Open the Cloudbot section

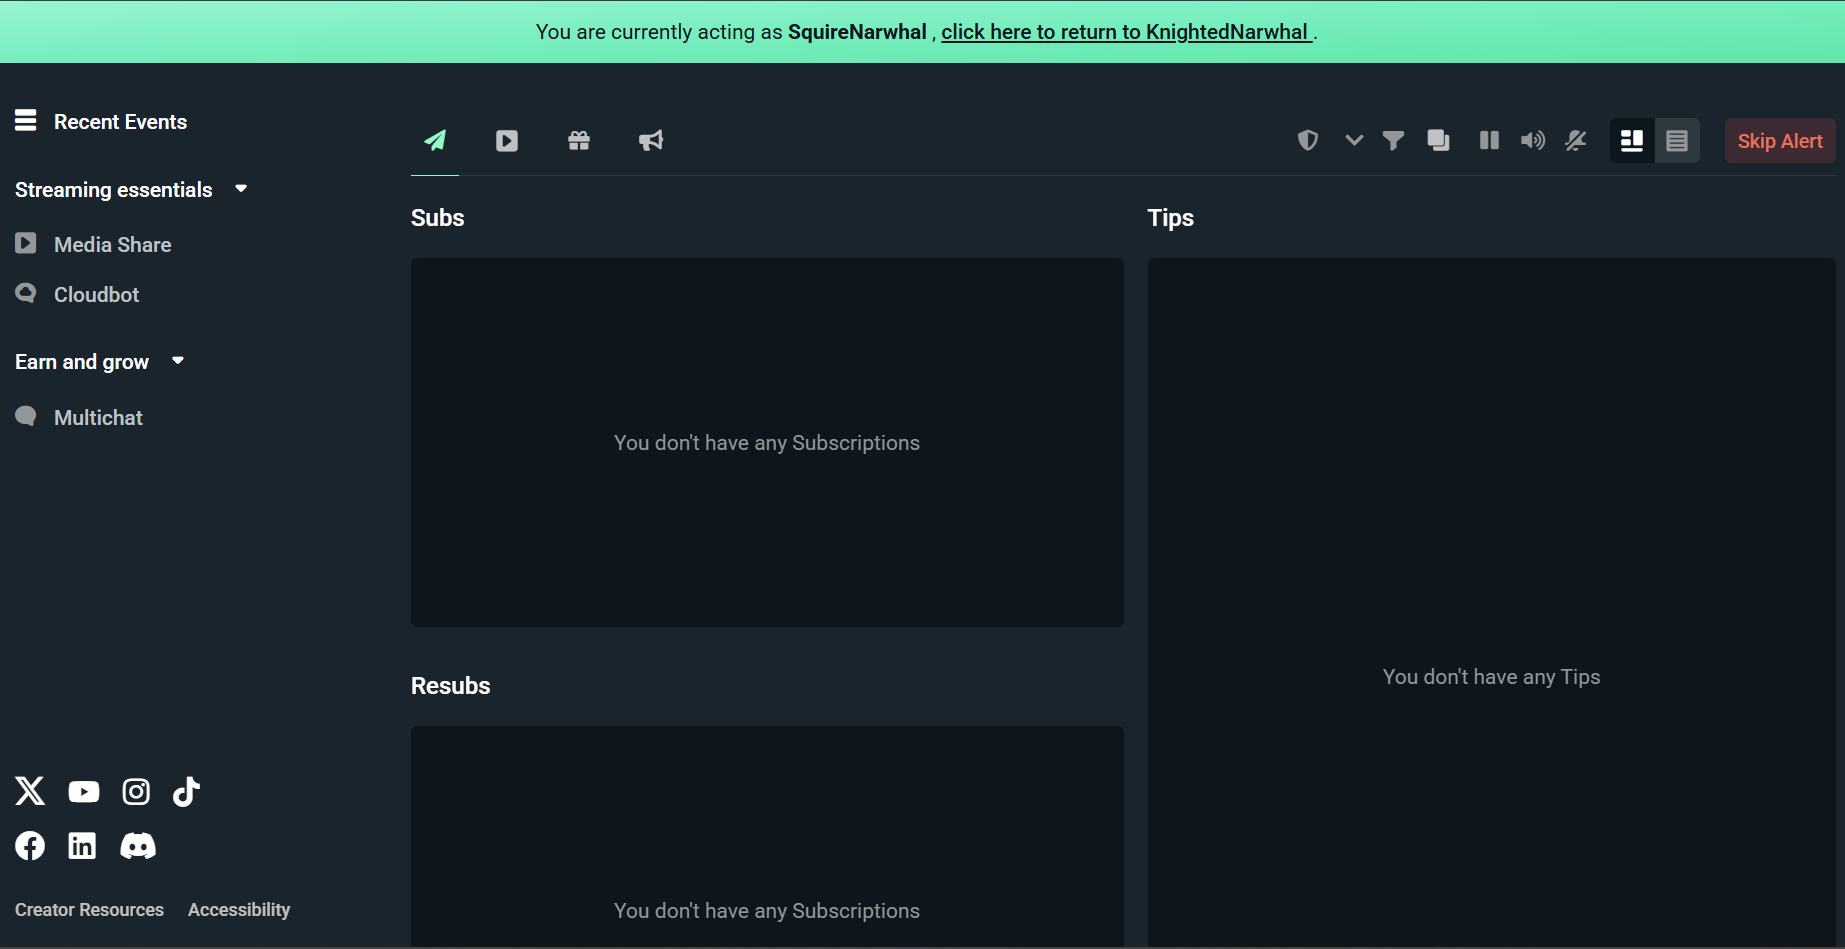click(96, 294)
